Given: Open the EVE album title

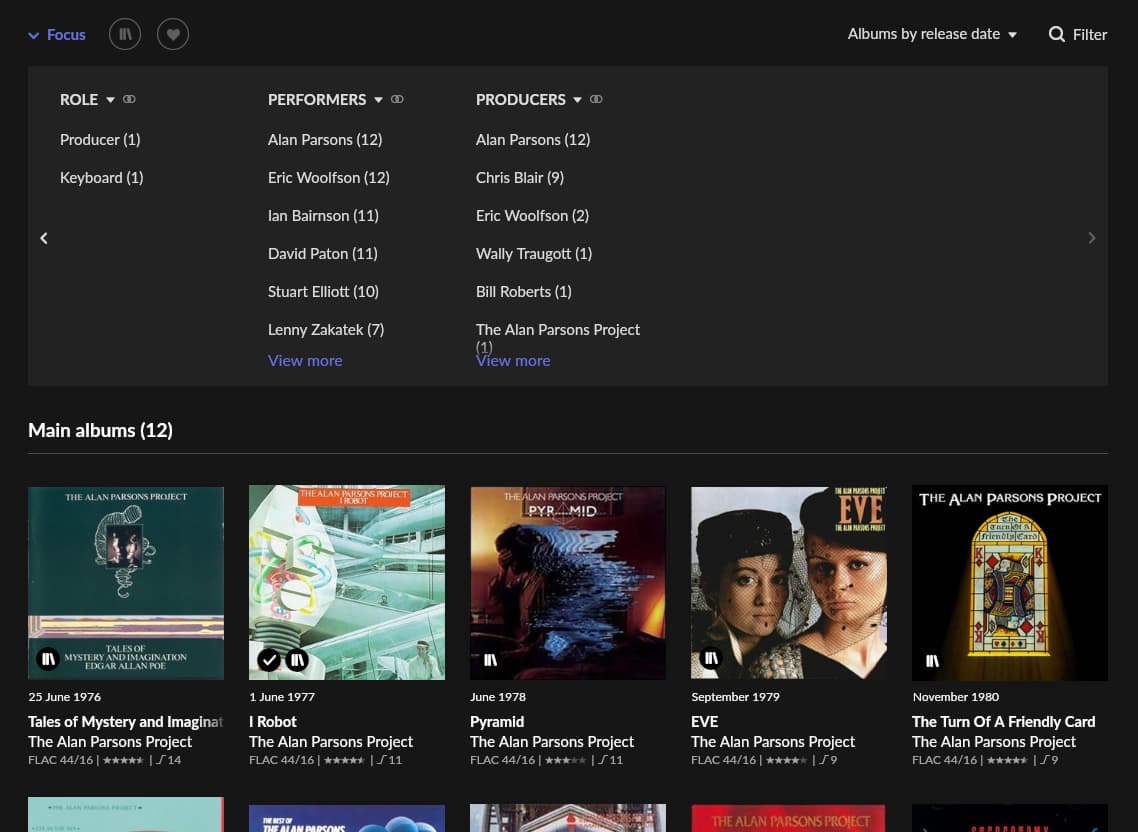Looking at the screenshot, I should pos(705,722).
